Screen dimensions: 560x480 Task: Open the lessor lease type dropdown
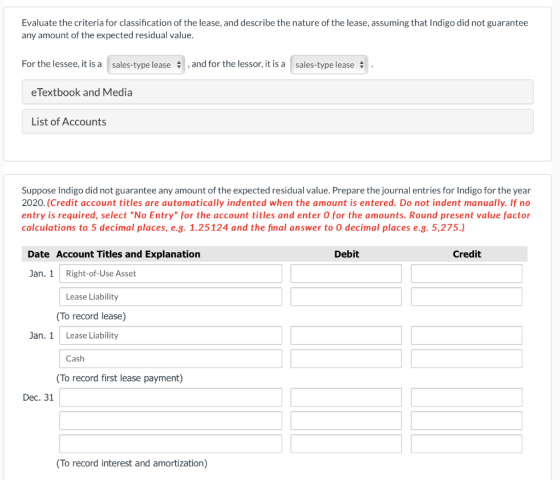click(x=329, y=65)
